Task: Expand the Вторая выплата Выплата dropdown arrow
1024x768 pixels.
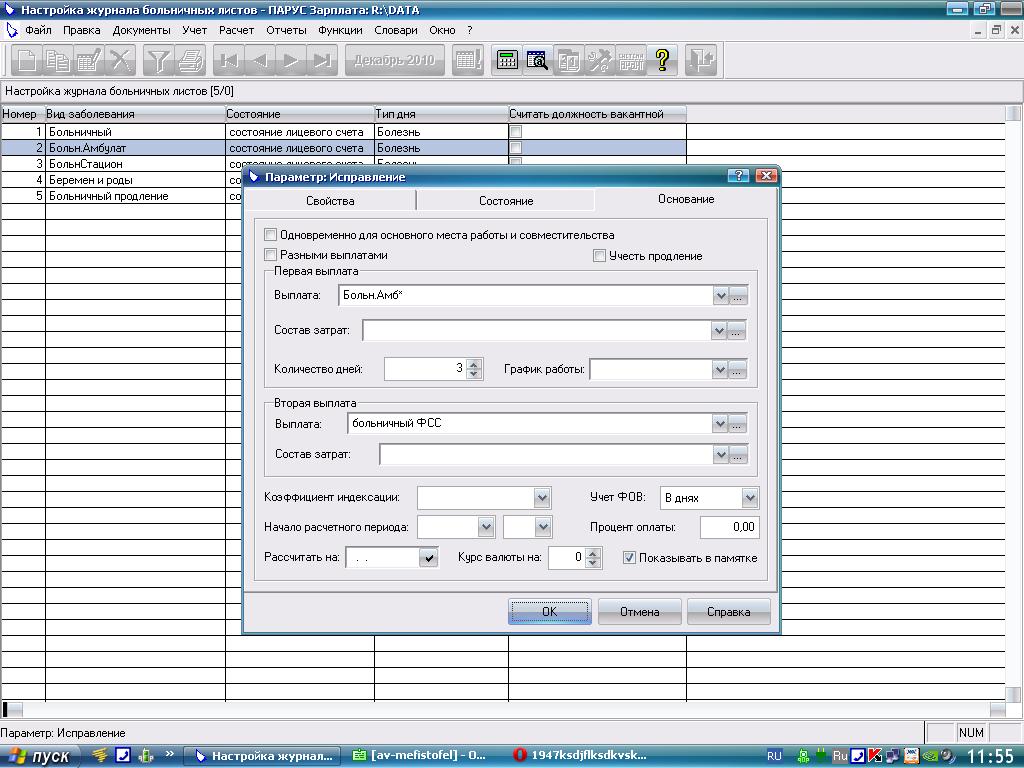Action: coord(720,424)
